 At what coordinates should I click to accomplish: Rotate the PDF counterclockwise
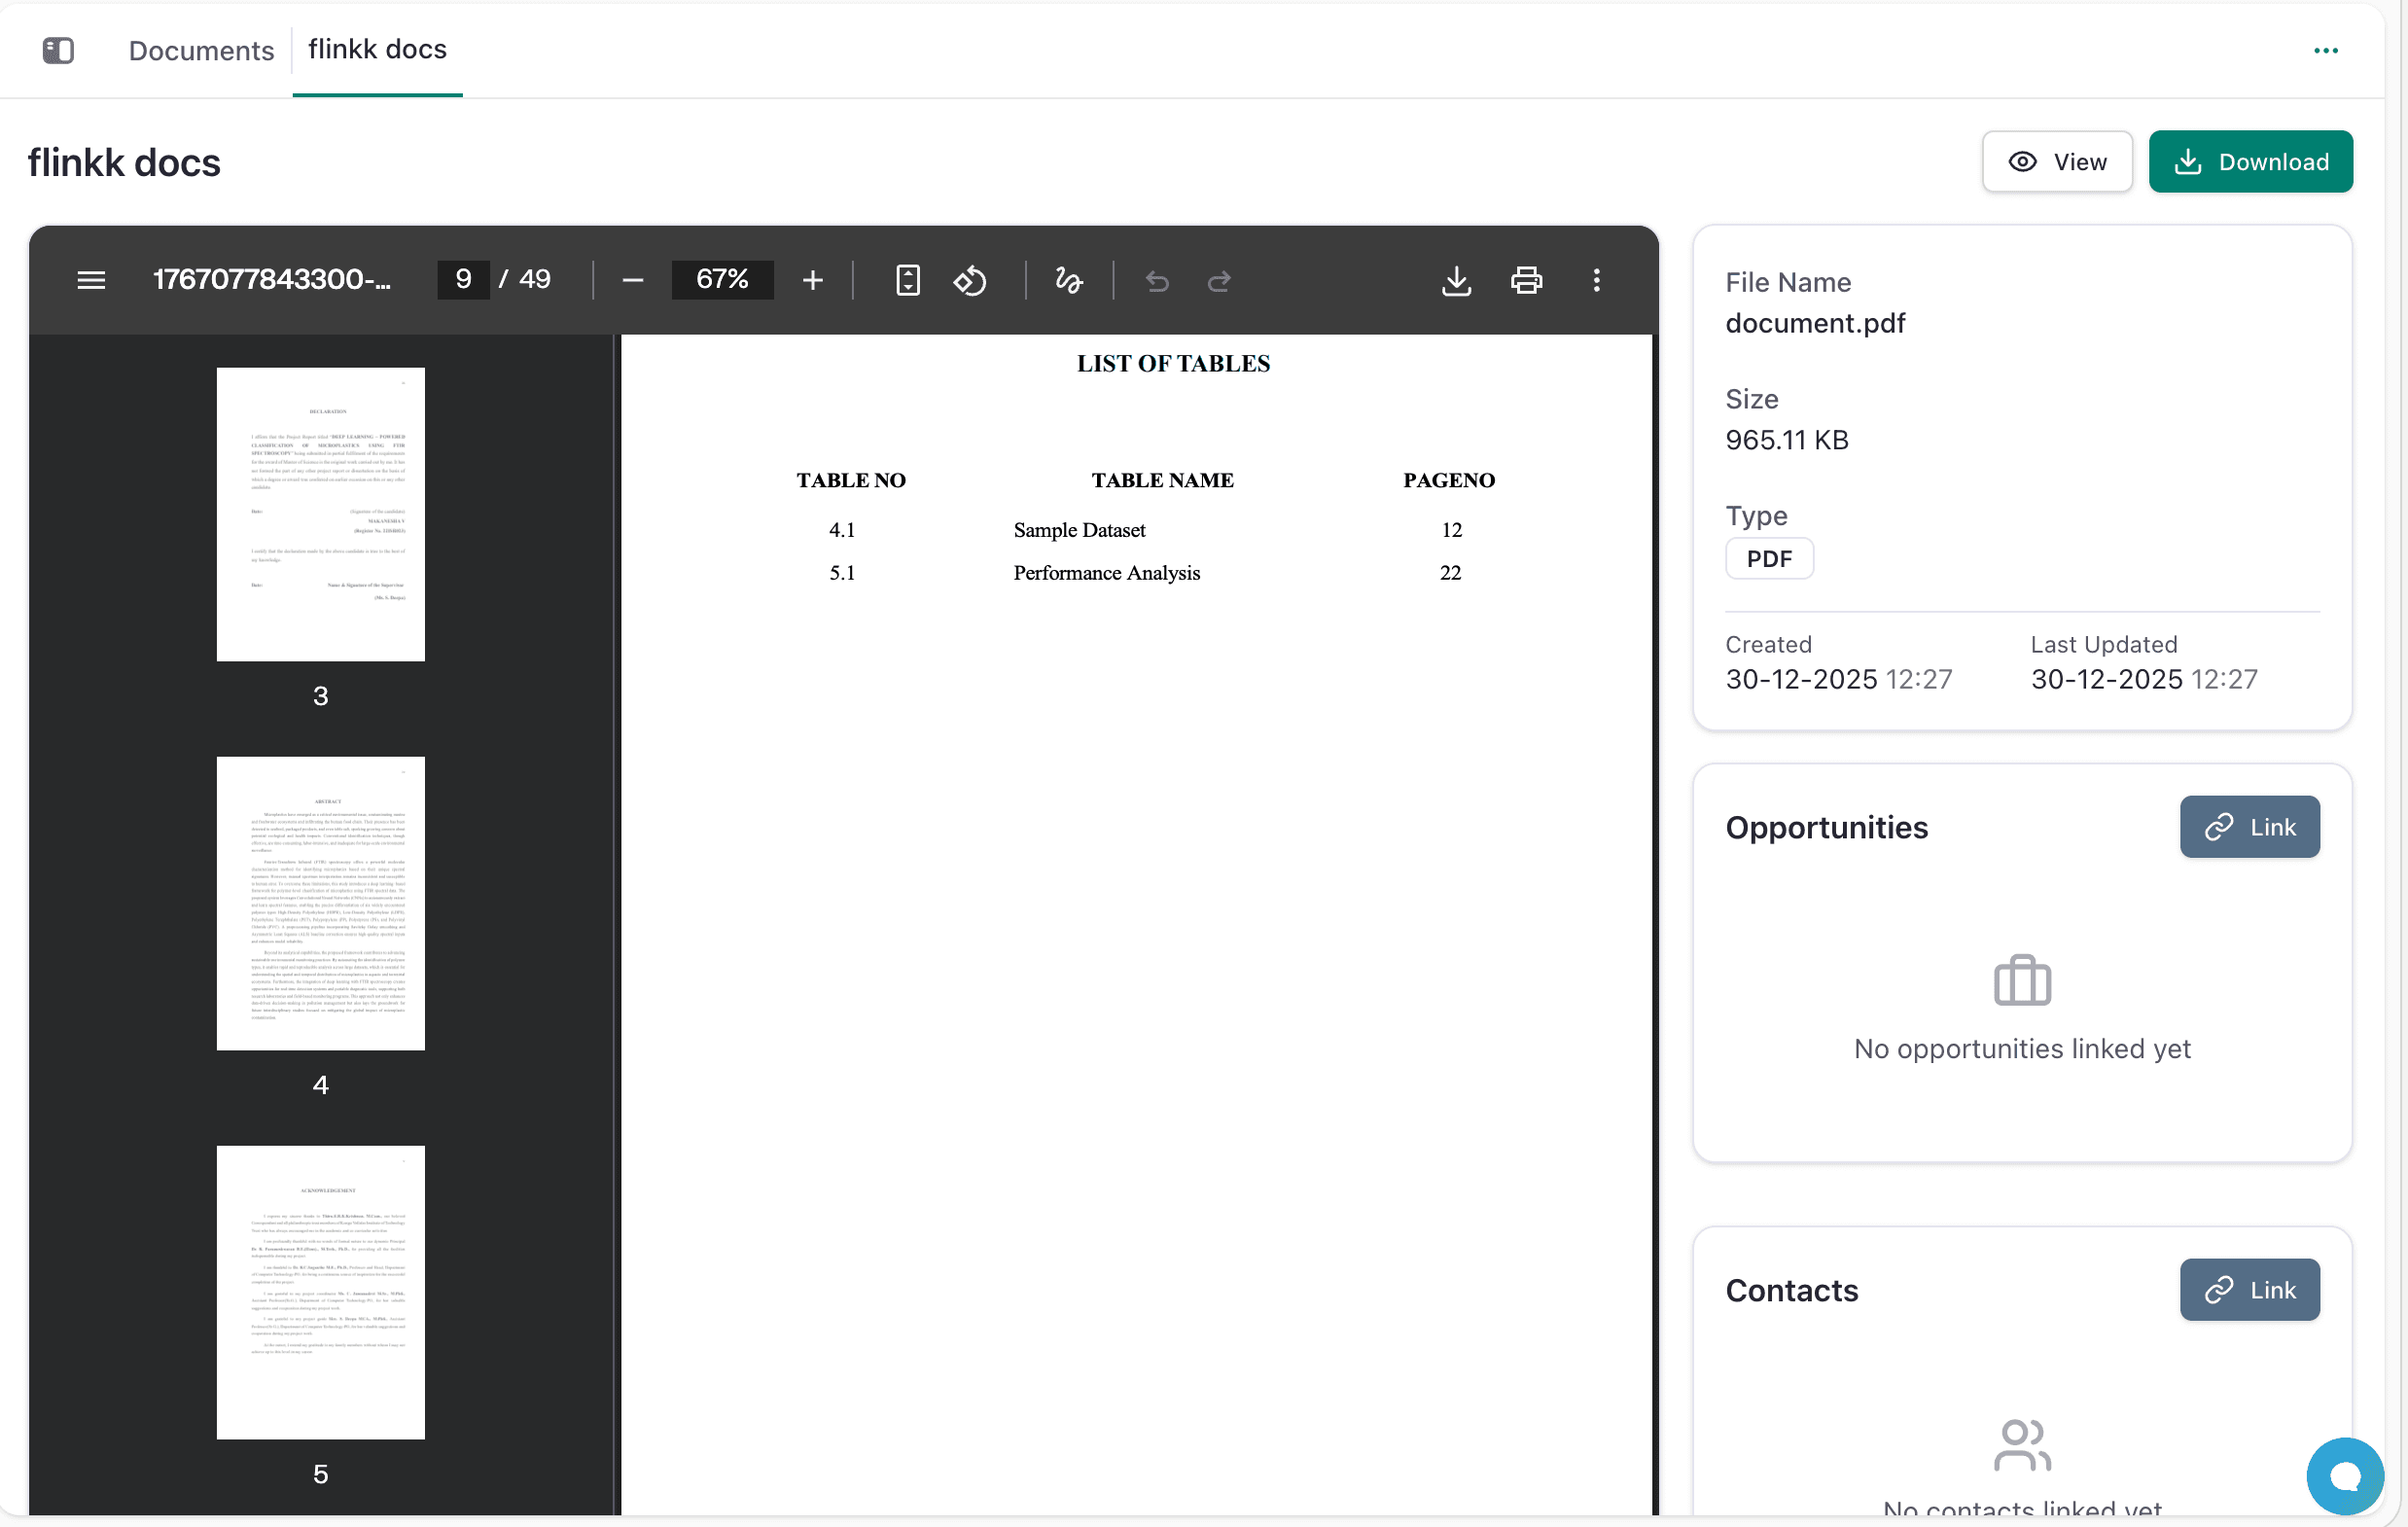click(x=970, y=280)
